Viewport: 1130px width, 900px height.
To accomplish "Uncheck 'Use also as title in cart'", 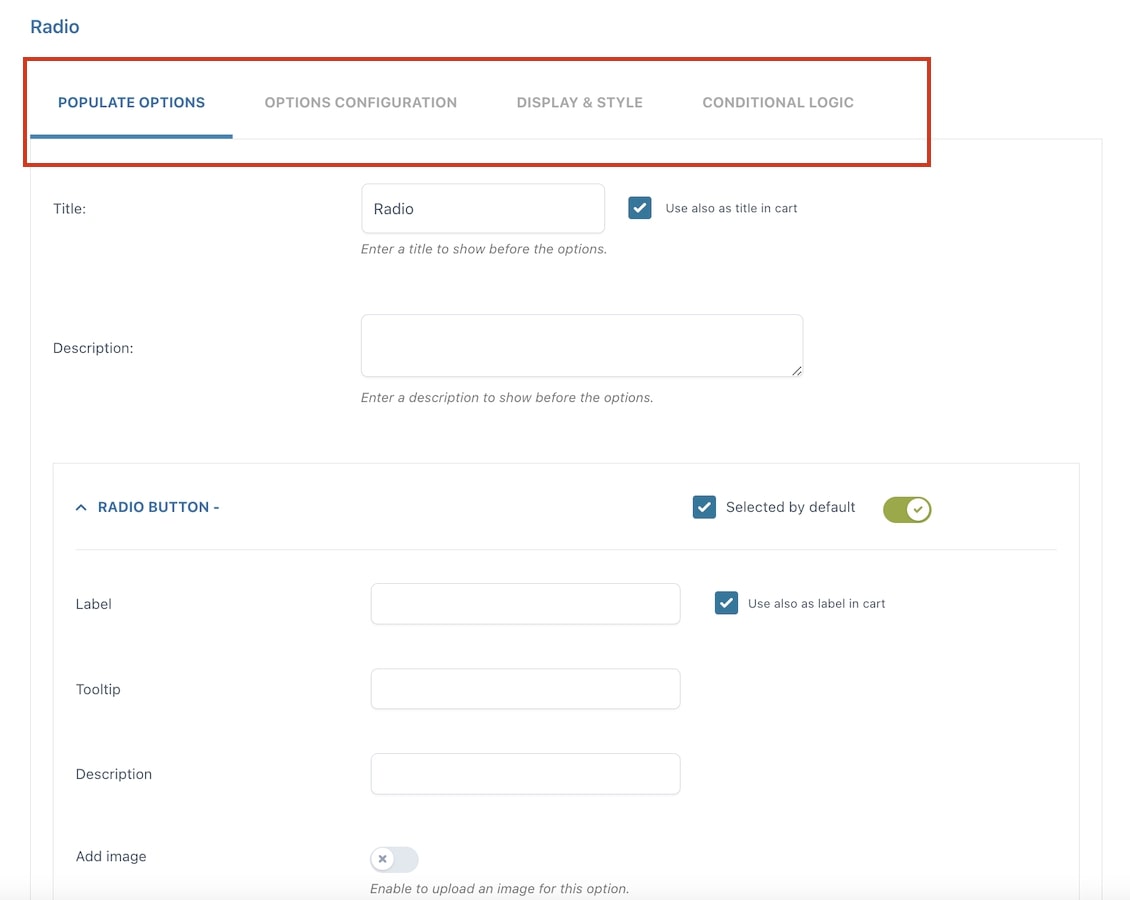I will [x=640, y=208].
